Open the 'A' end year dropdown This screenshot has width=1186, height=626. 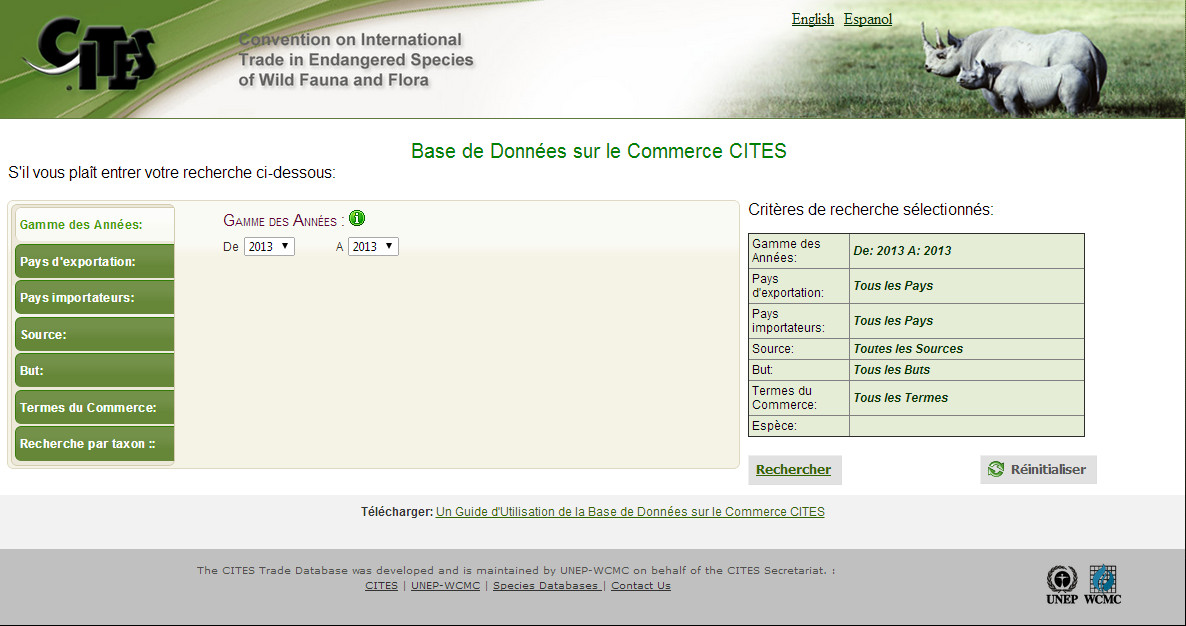pyautogui.click(x=373, y=246)
